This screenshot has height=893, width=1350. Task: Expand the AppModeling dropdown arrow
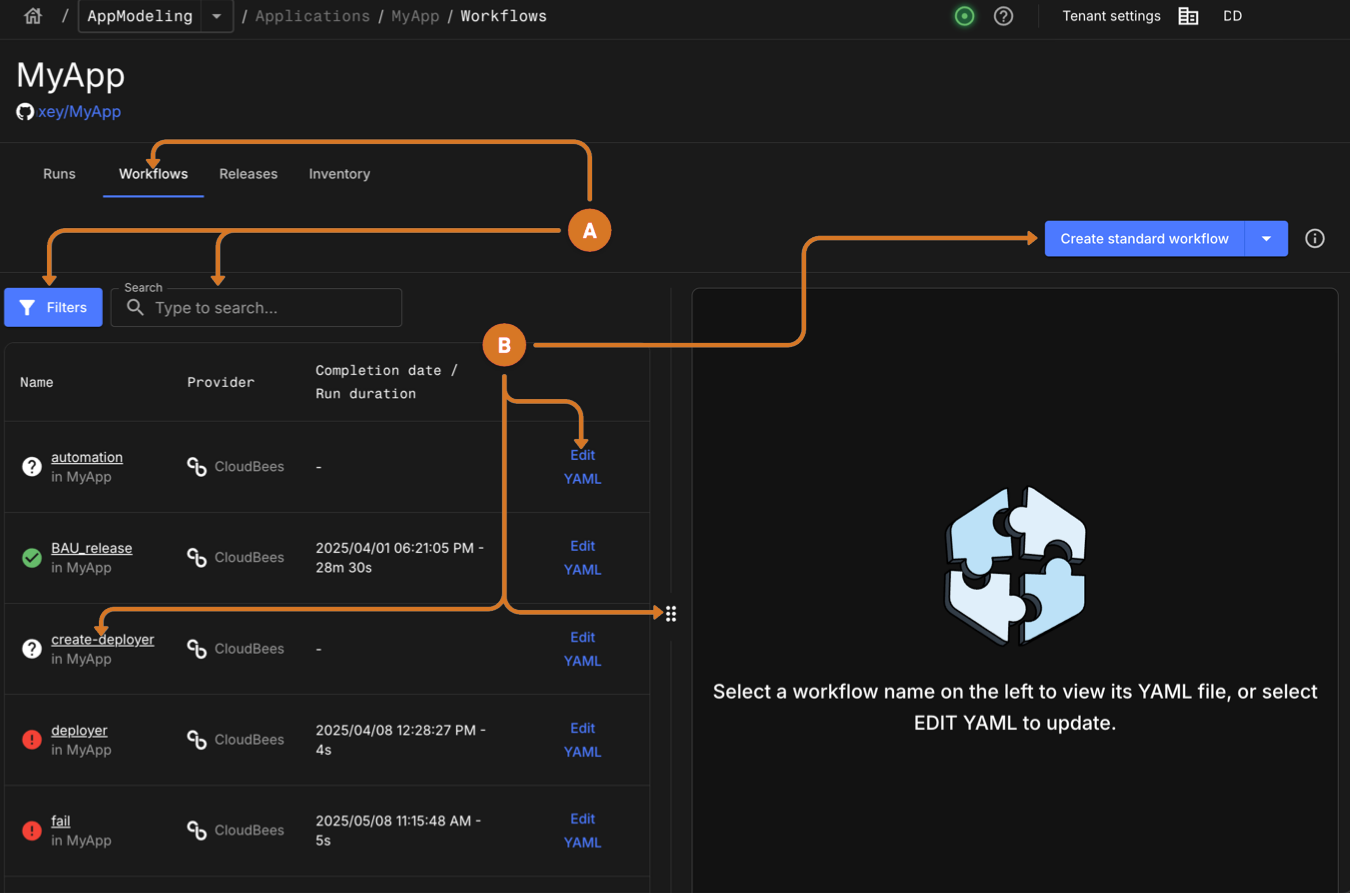pyautogui.click(x=216, y=16)
